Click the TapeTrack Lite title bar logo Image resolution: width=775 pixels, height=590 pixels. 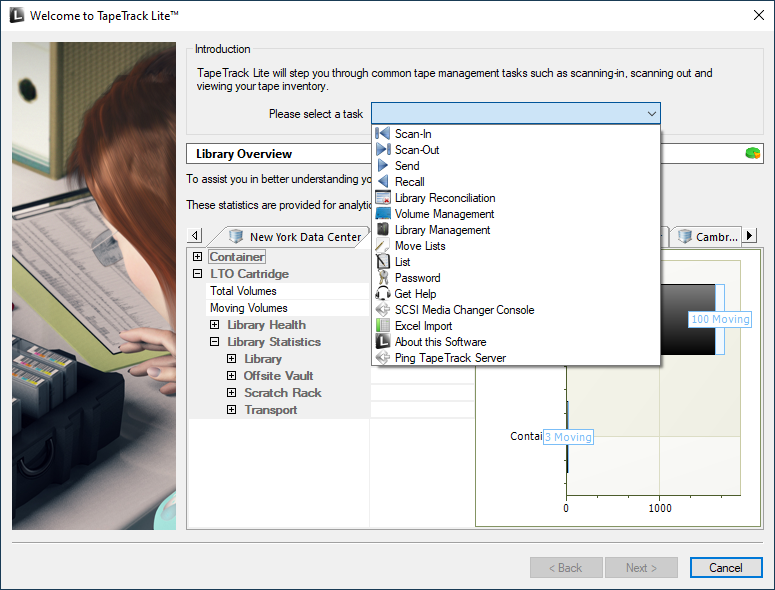[x=17, y=15]
